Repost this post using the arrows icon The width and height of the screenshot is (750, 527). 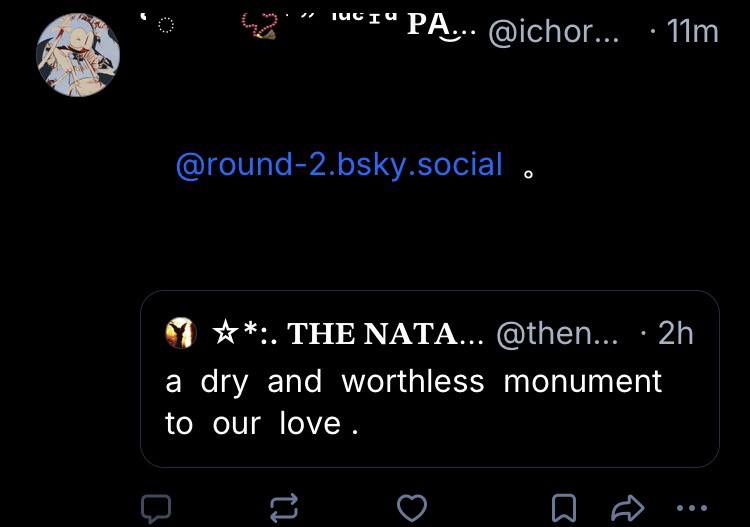[284, 508]
